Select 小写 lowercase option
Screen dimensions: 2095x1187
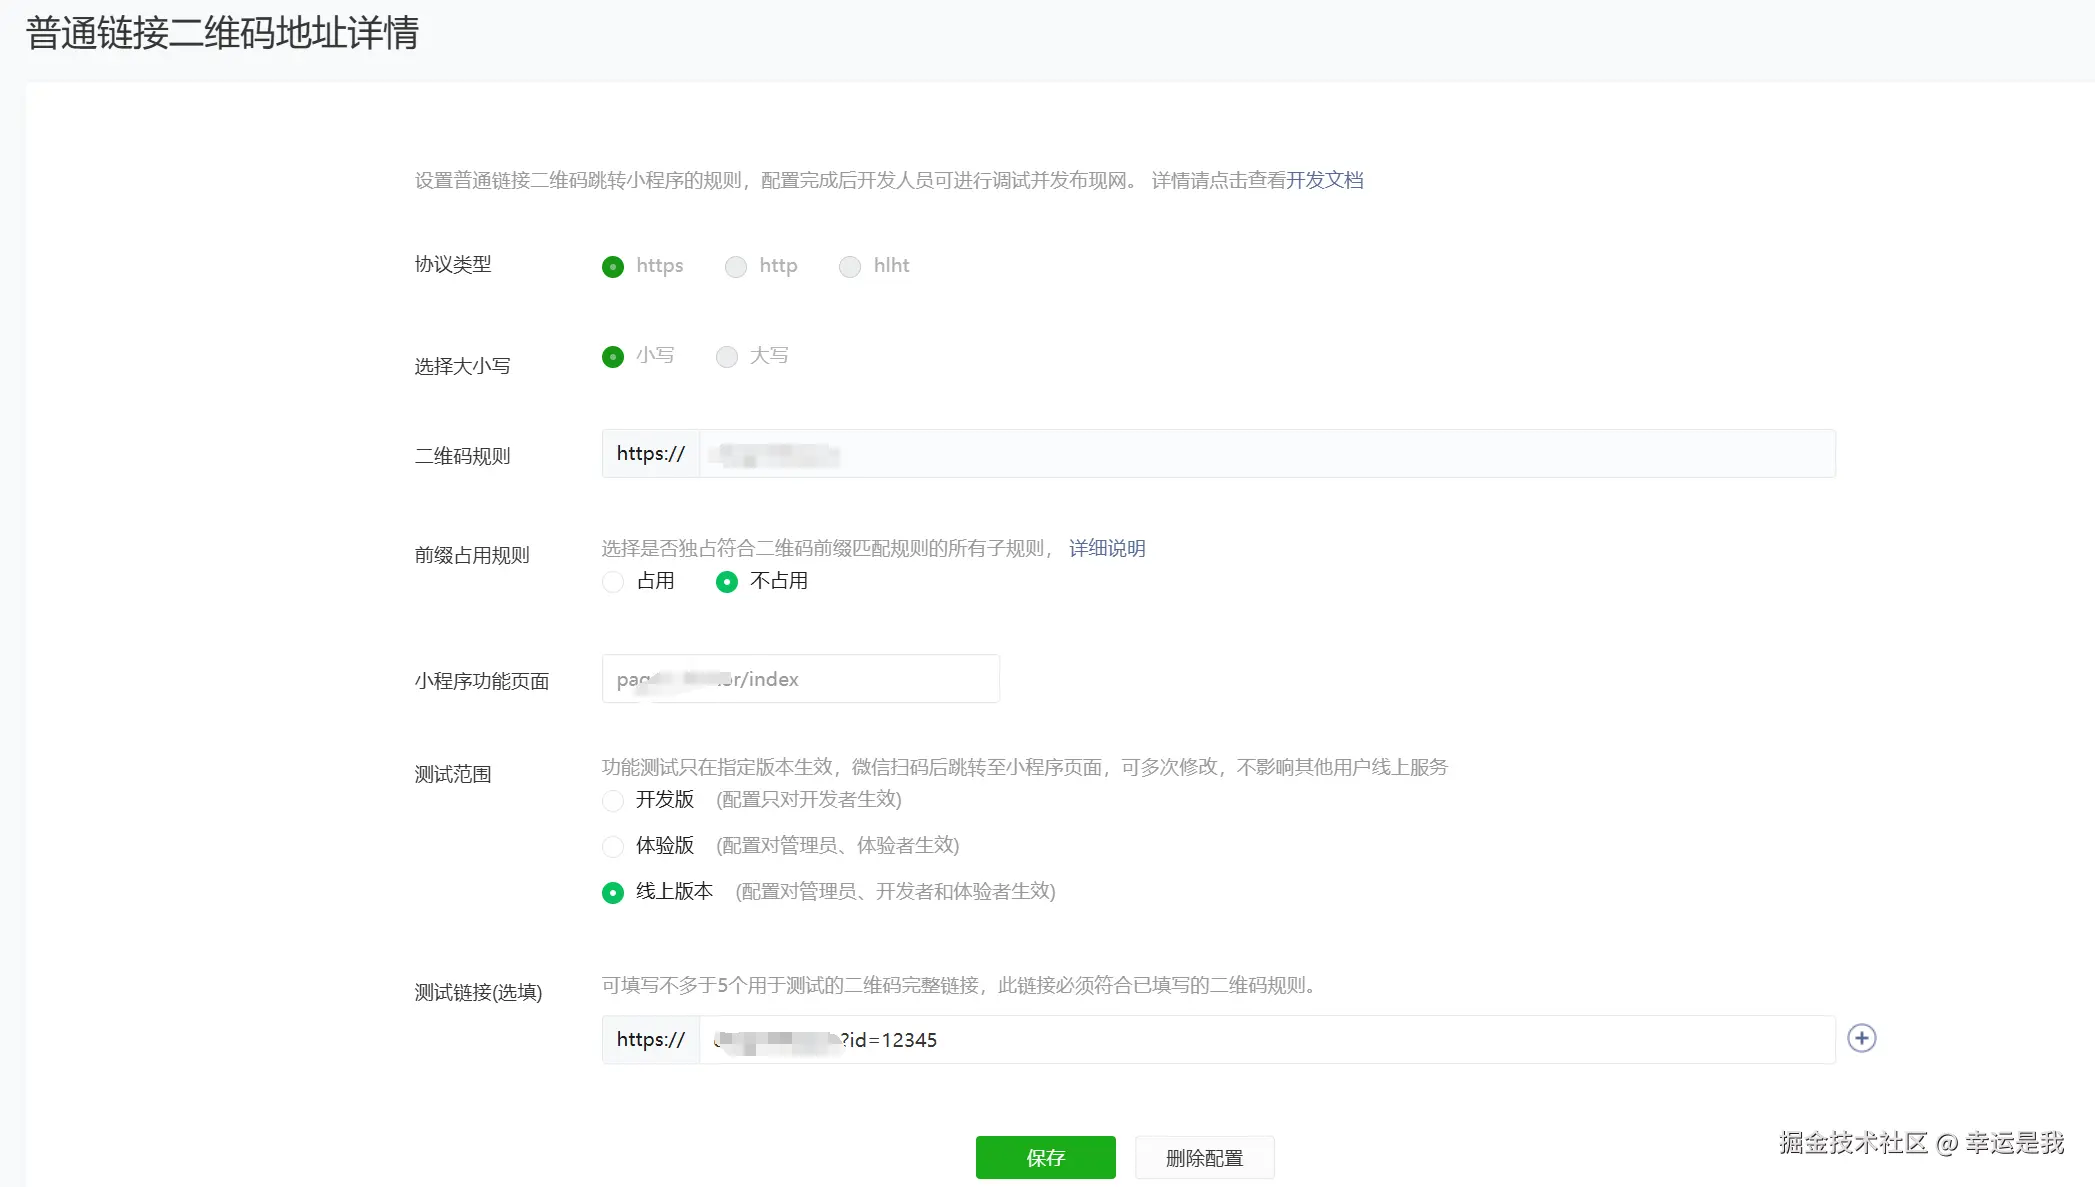coord(613,357)
